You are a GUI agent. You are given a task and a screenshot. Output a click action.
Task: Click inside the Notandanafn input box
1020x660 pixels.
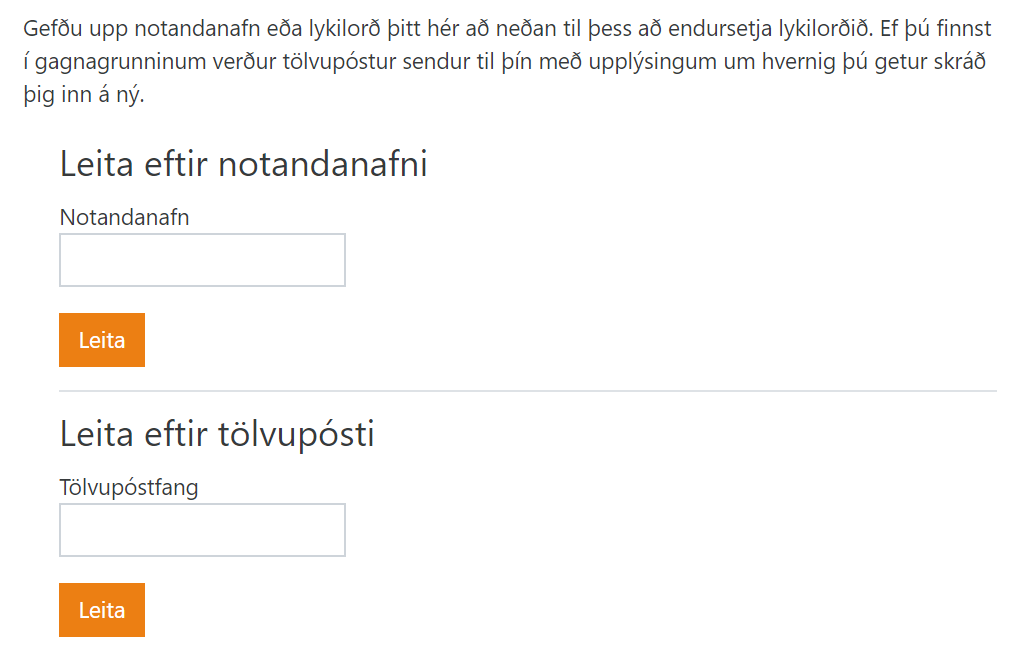point(202,259)
